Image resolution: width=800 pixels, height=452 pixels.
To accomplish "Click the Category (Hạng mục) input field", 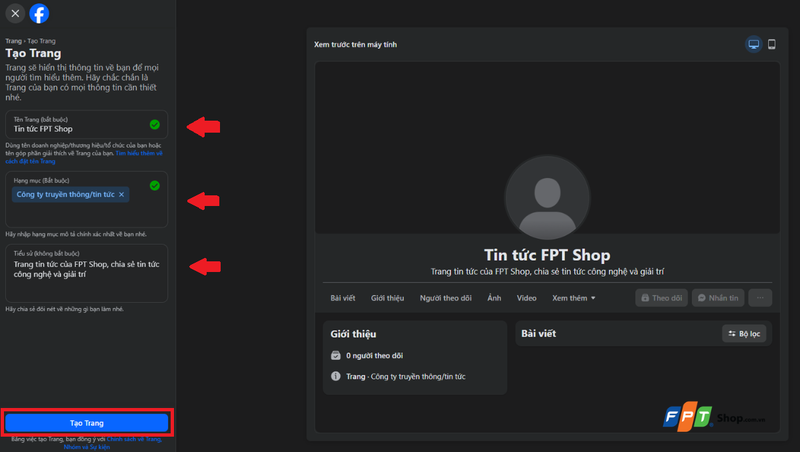I will pos(86,199).
